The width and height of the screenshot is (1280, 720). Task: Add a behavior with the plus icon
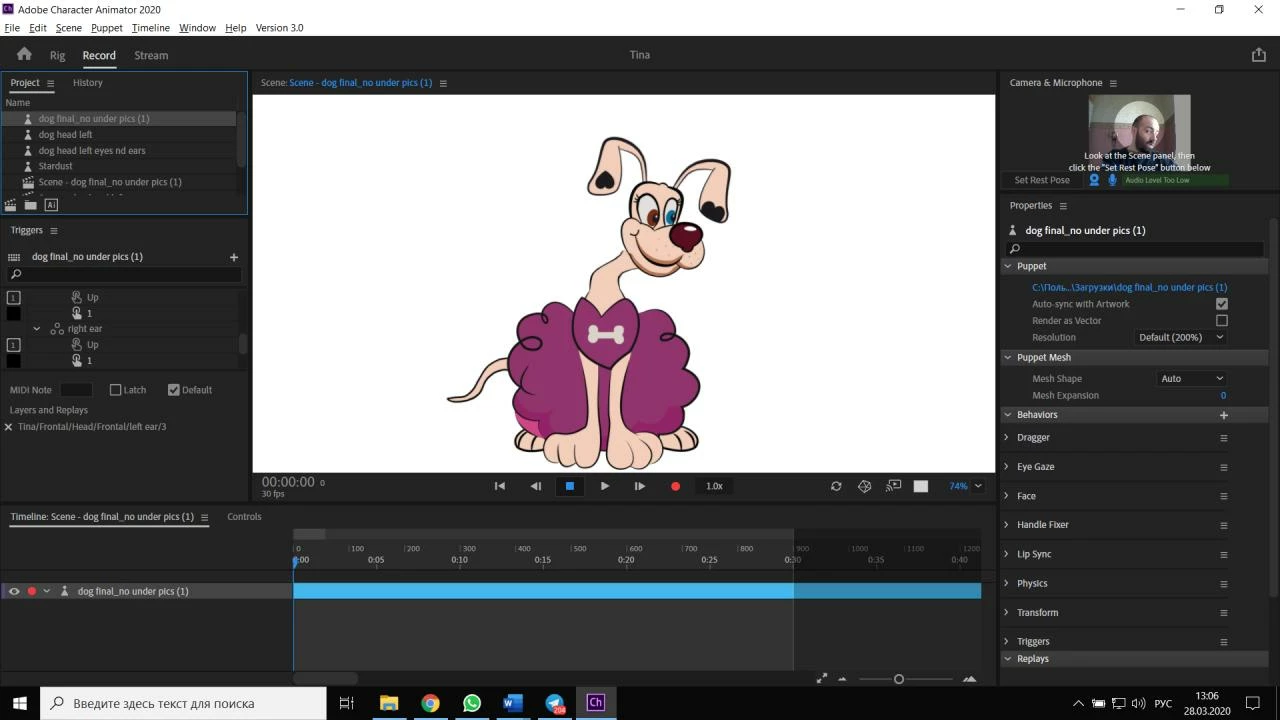tap(1223, 415)
